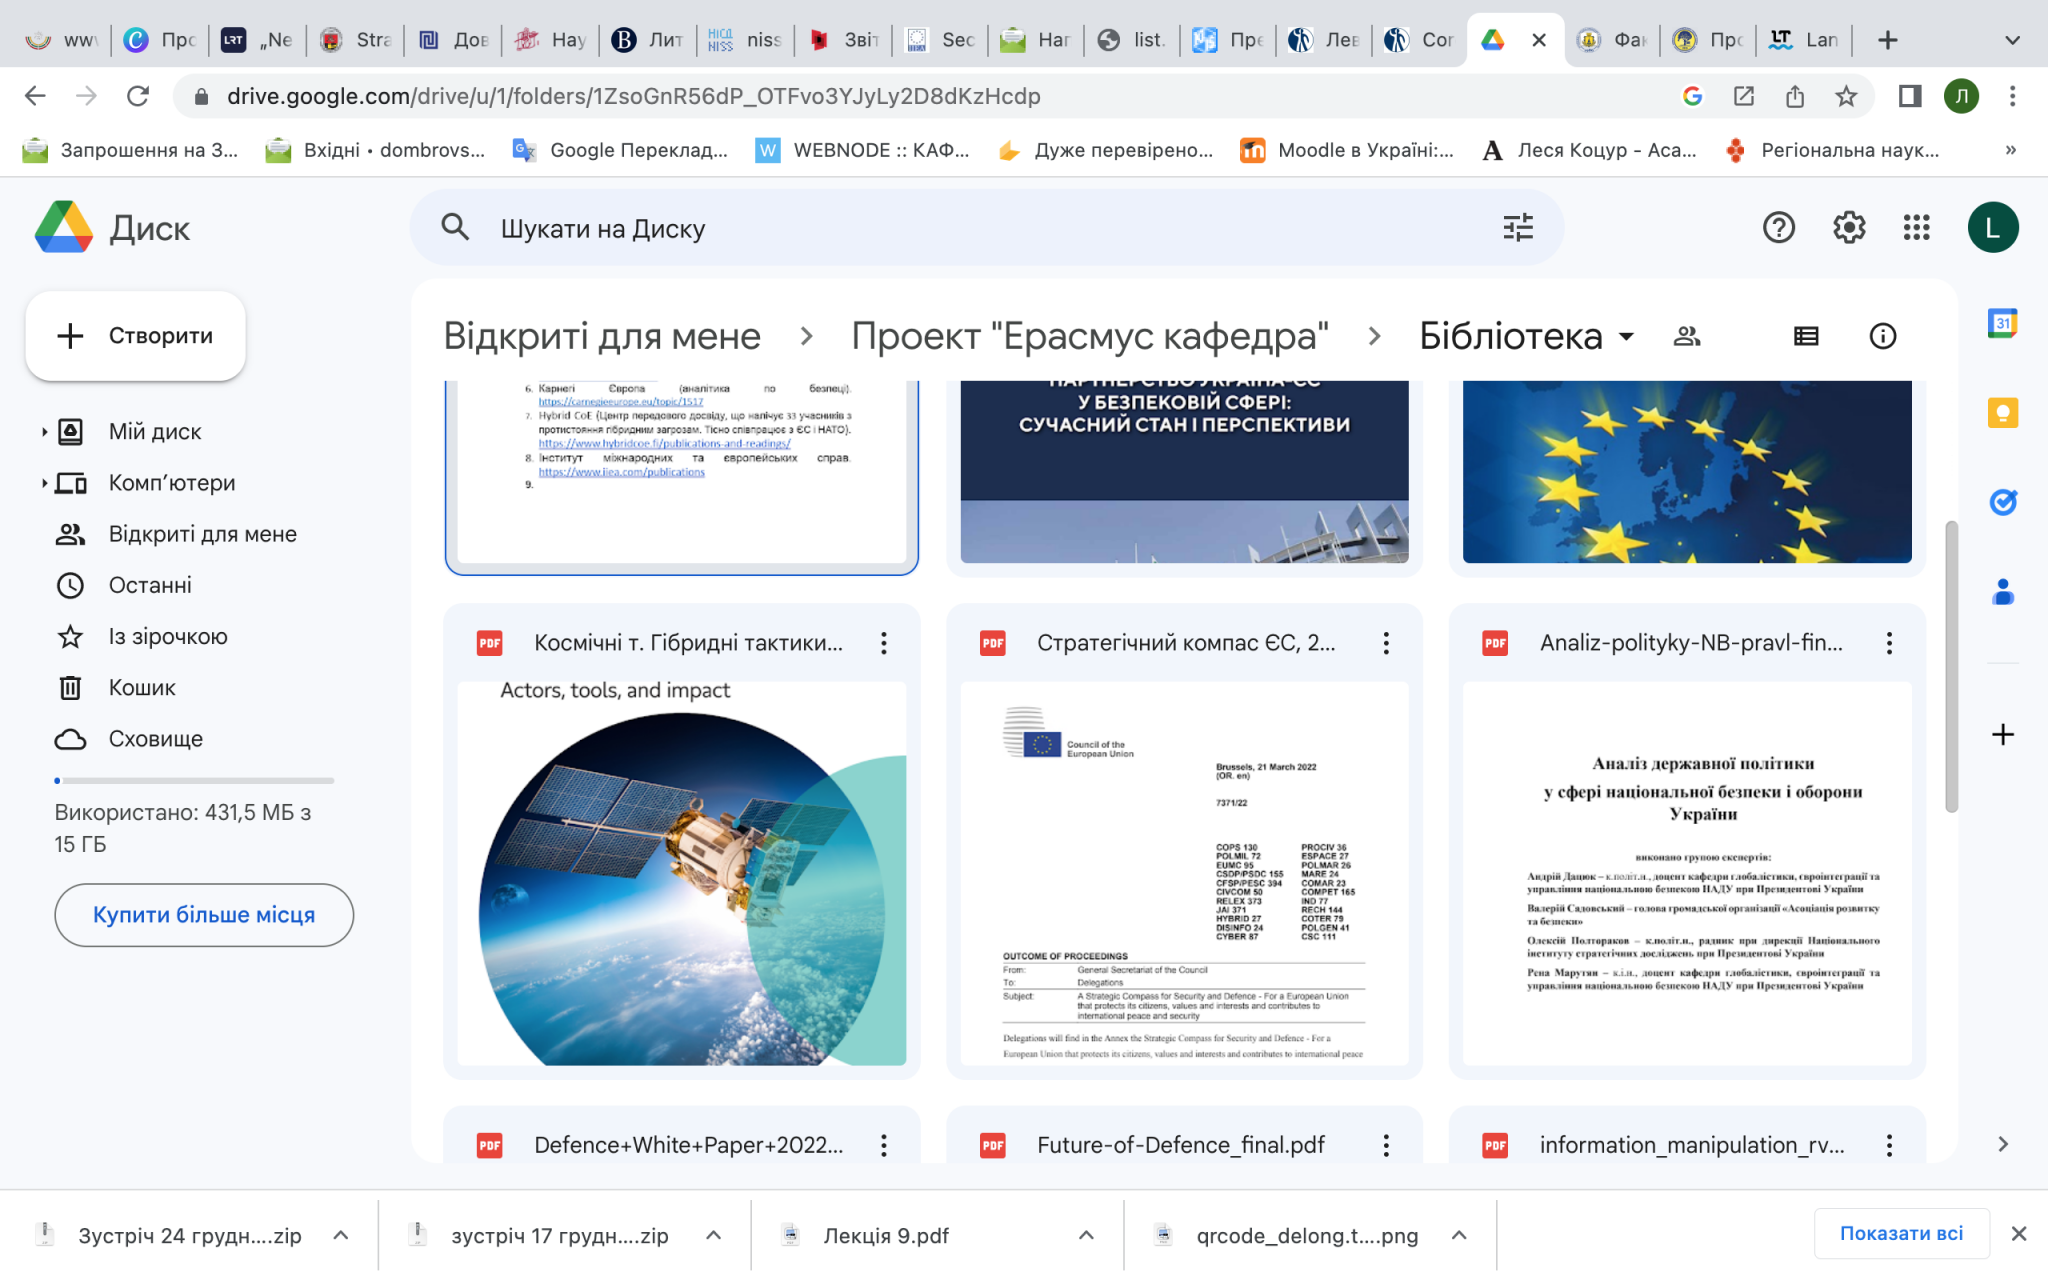Expand Комп'ютери tree arrow
The width and height of the screenshot is (2048, 1280).
tap(44, 483)
